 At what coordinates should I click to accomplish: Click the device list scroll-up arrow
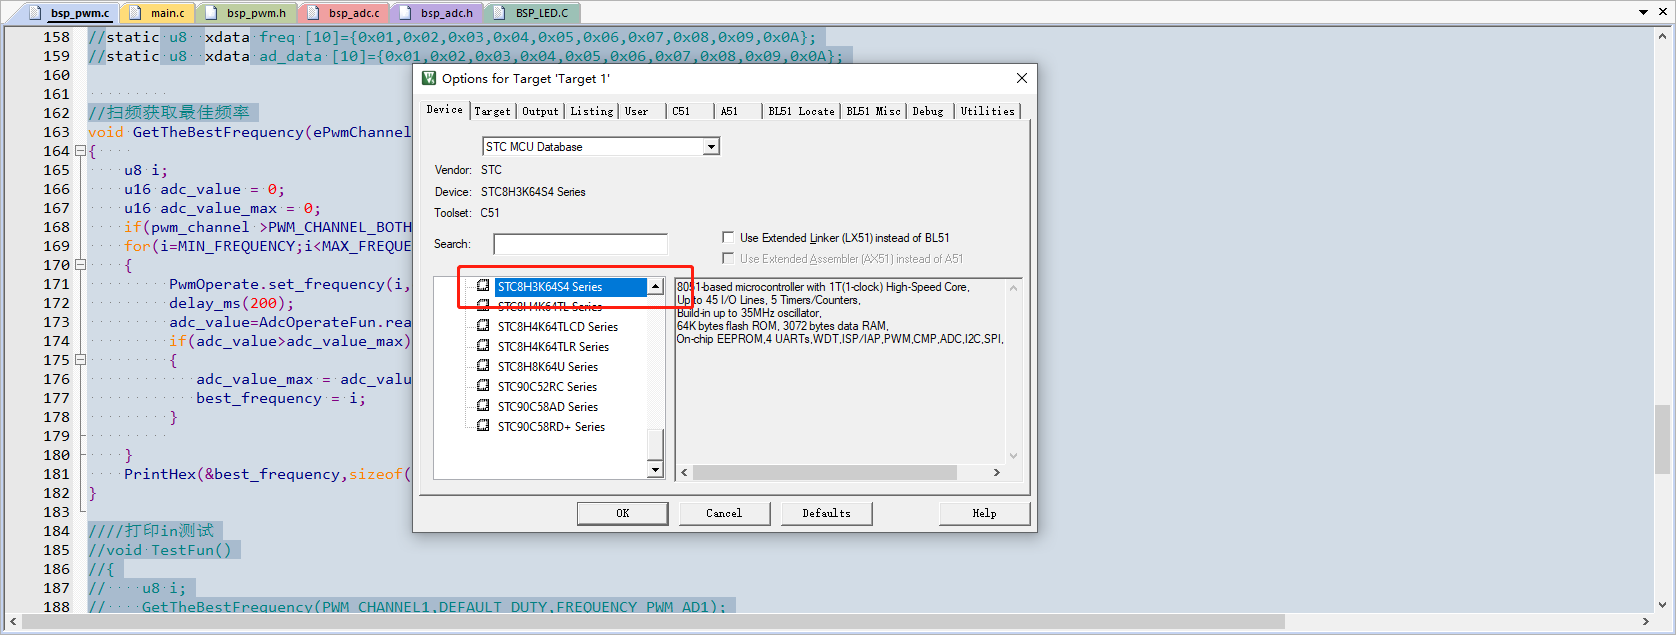coord(655,287)
